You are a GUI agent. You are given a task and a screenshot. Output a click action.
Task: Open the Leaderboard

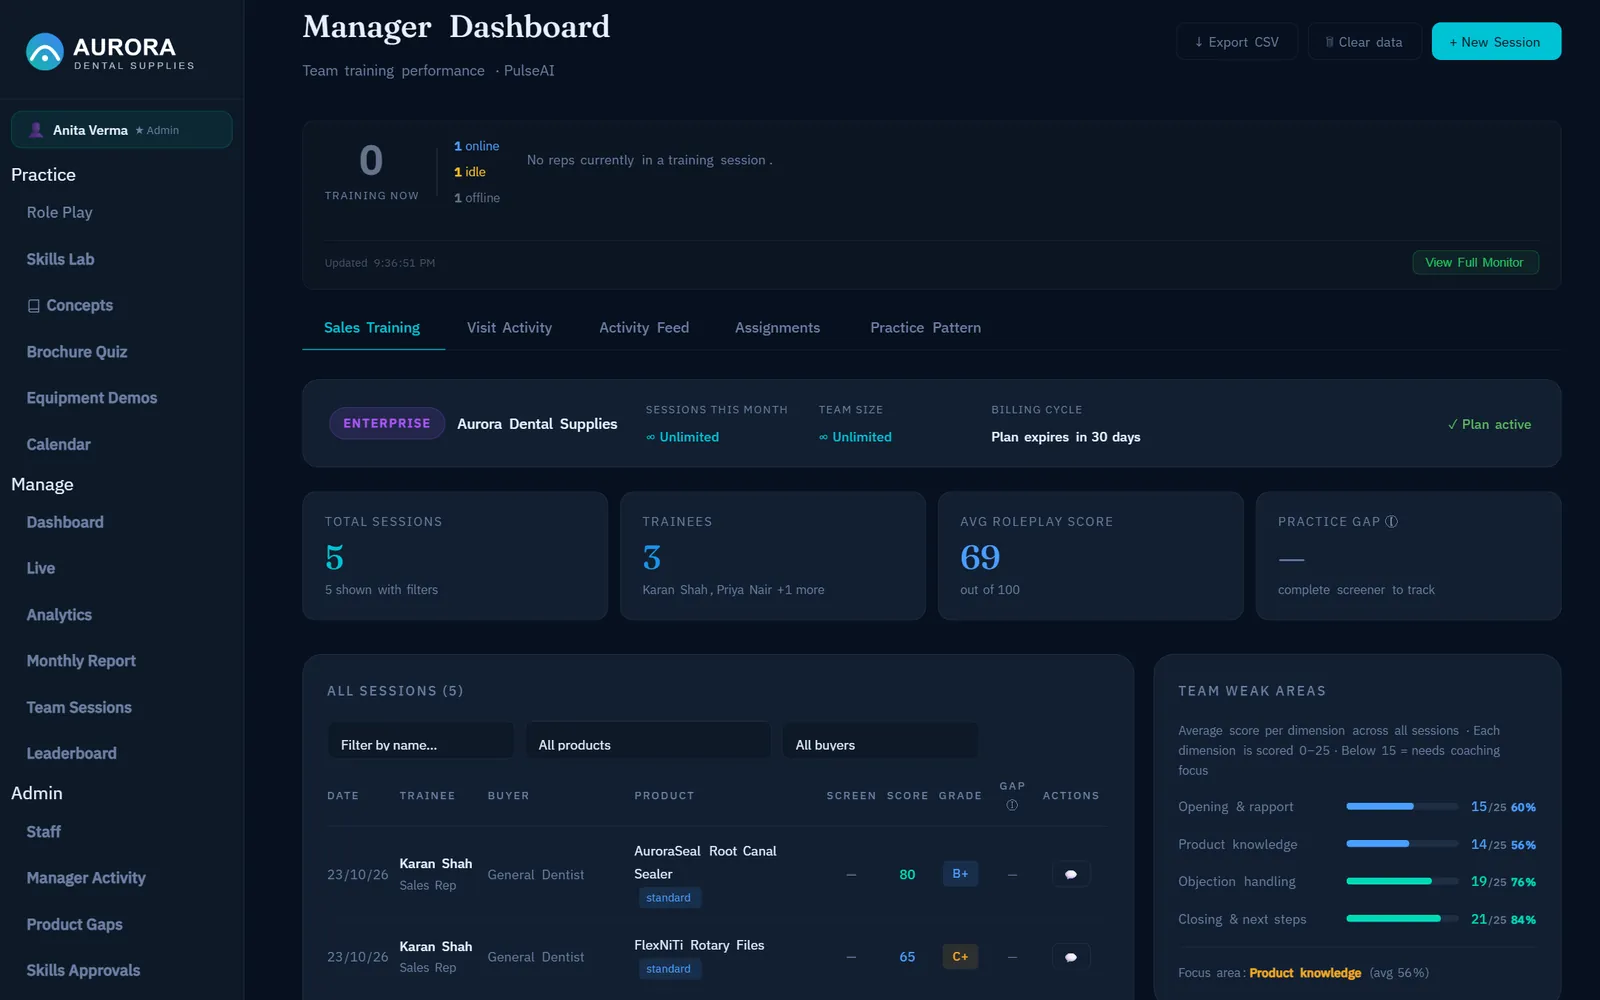pyautogui.click(x=71, y=754)
